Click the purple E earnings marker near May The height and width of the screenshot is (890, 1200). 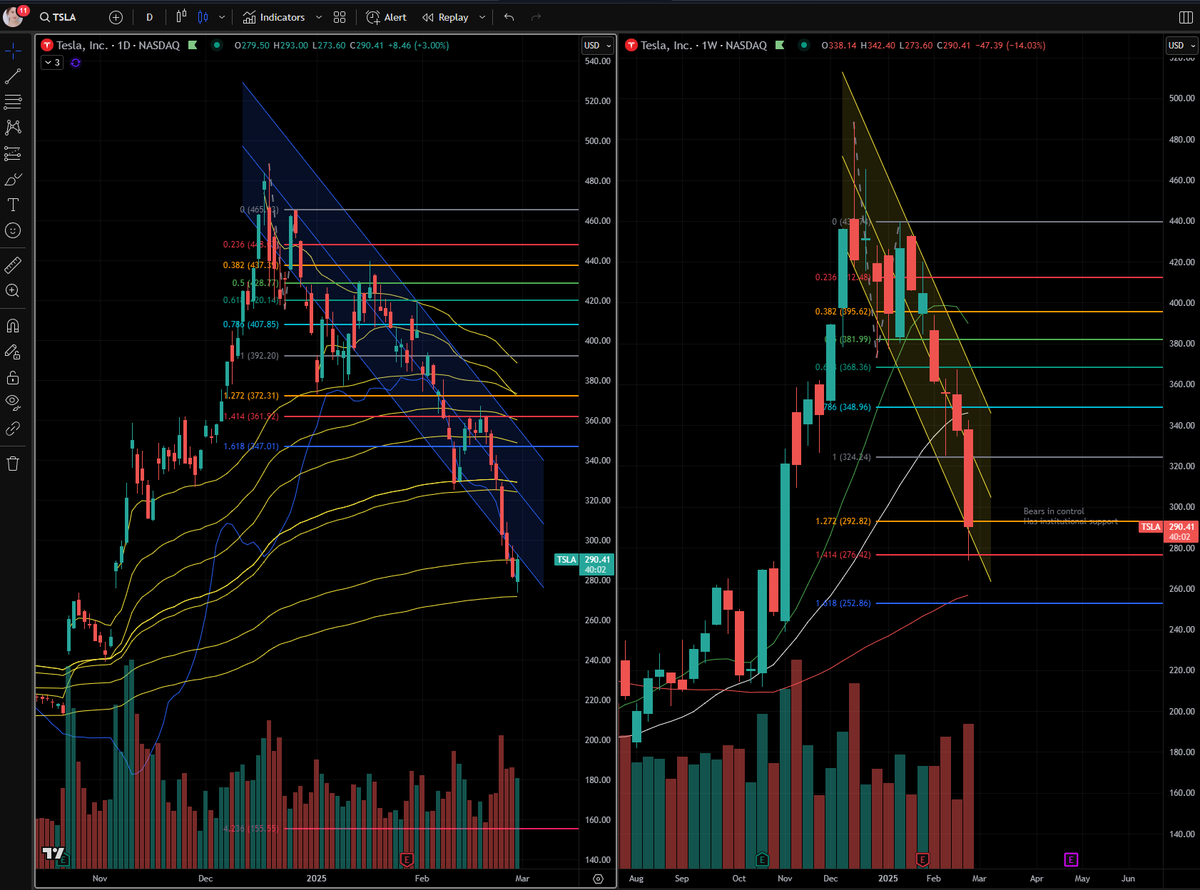[1070, 858]
